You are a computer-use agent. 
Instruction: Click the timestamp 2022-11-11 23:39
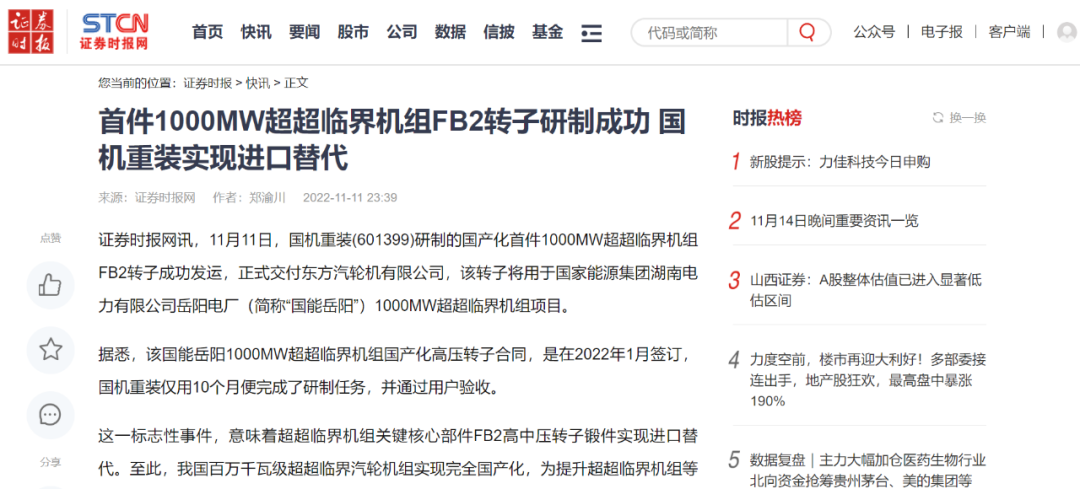[350, 198]
